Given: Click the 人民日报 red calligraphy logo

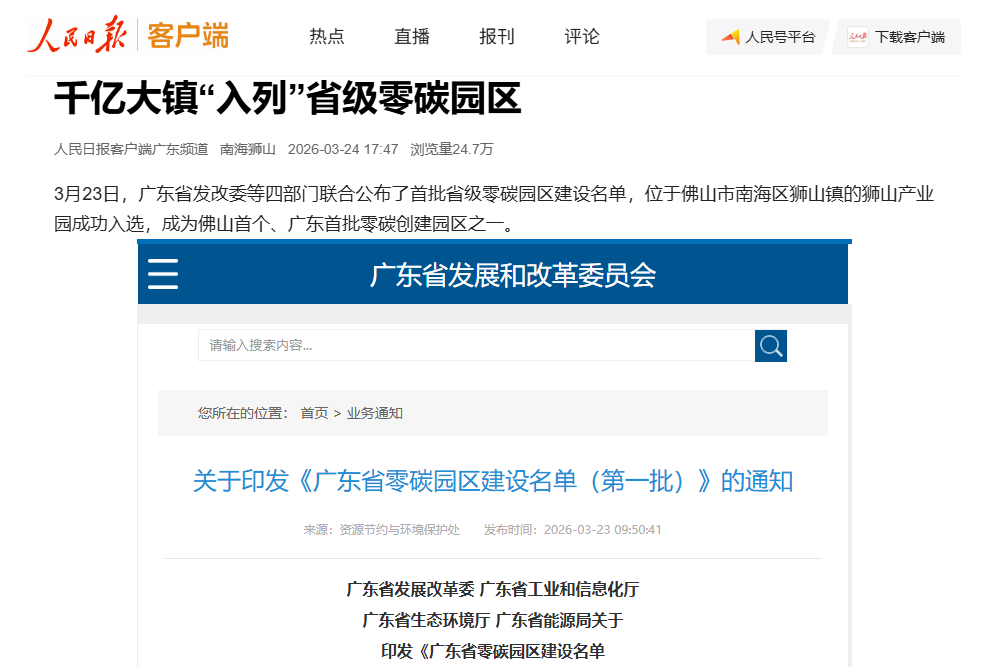Looking at the screenshot, I should pyautogui.click(x=77, y=36).
